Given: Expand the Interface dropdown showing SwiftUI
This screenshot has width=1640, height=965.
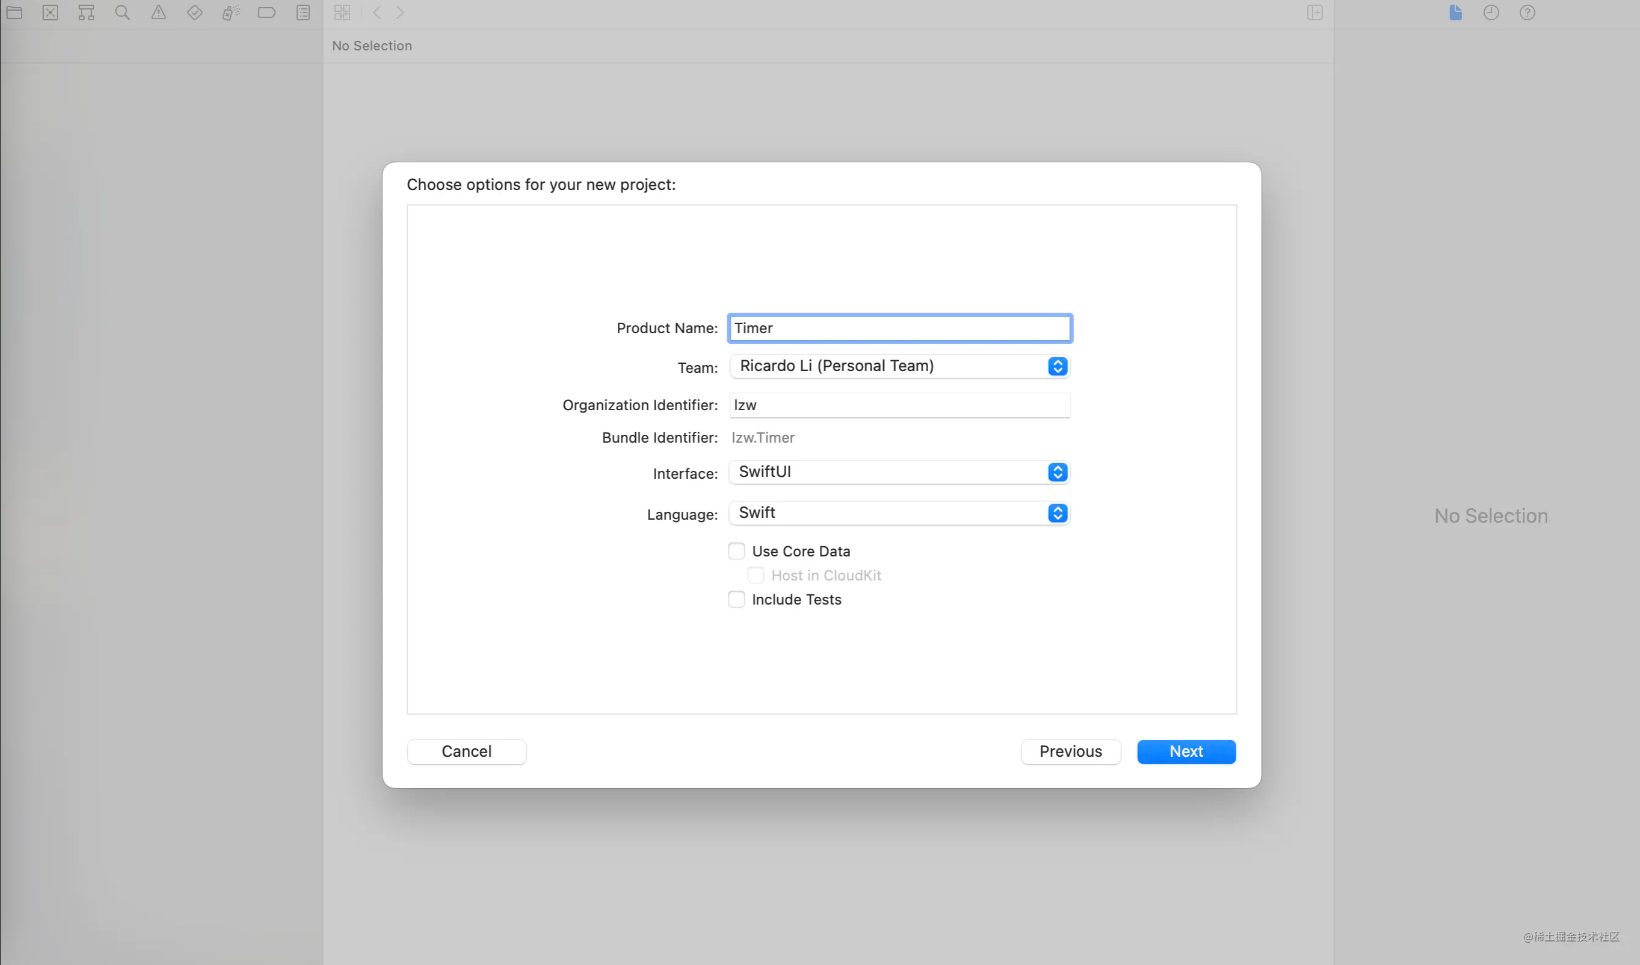Looking at the screenshot, I should click(899, 472).
